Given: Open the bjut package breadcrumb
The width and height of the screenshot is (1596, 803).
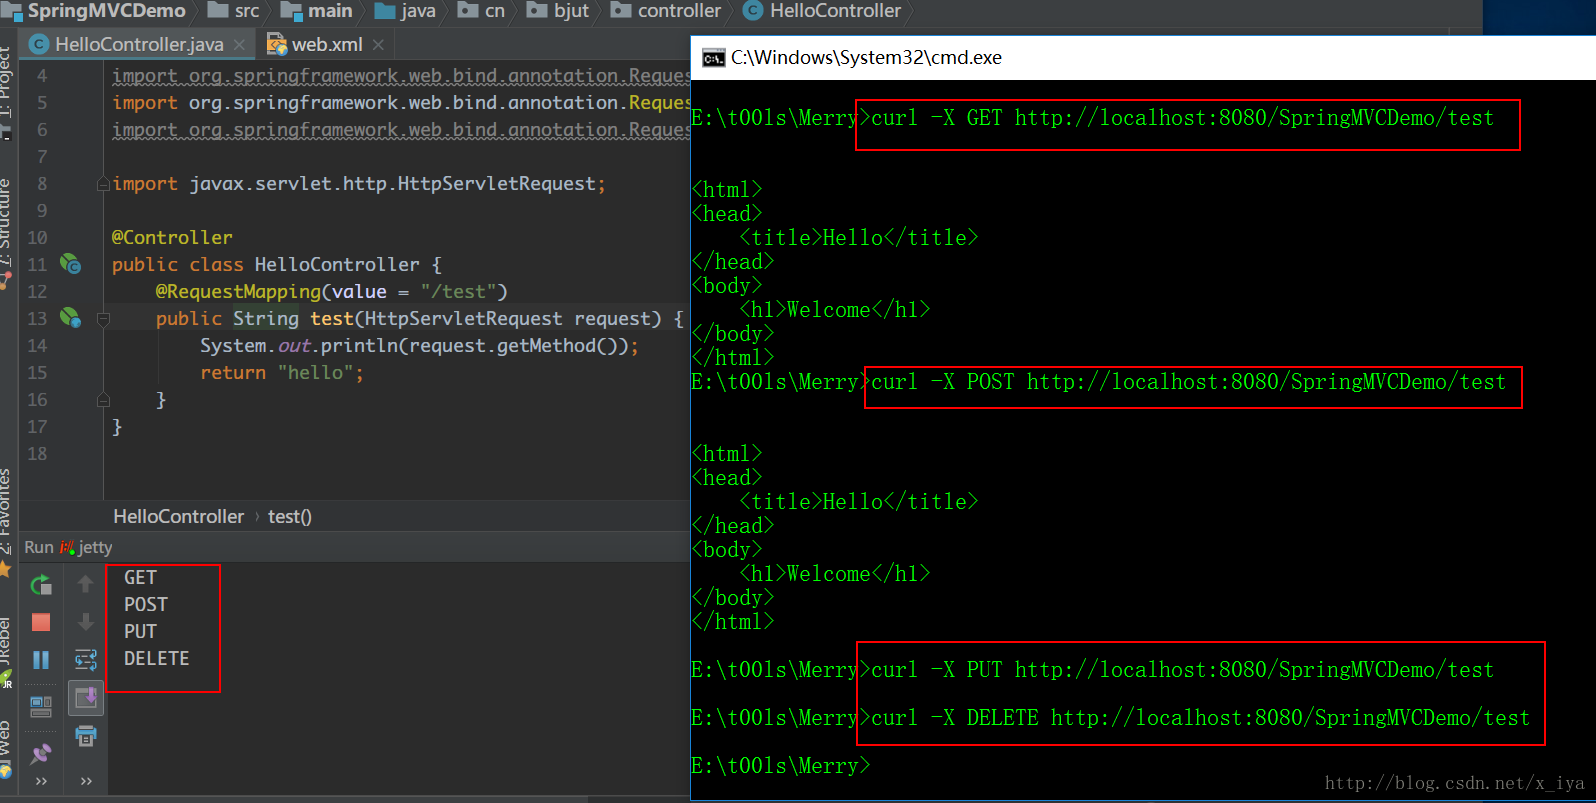Looking at the screenshot, I should click(x=558, y=11).
